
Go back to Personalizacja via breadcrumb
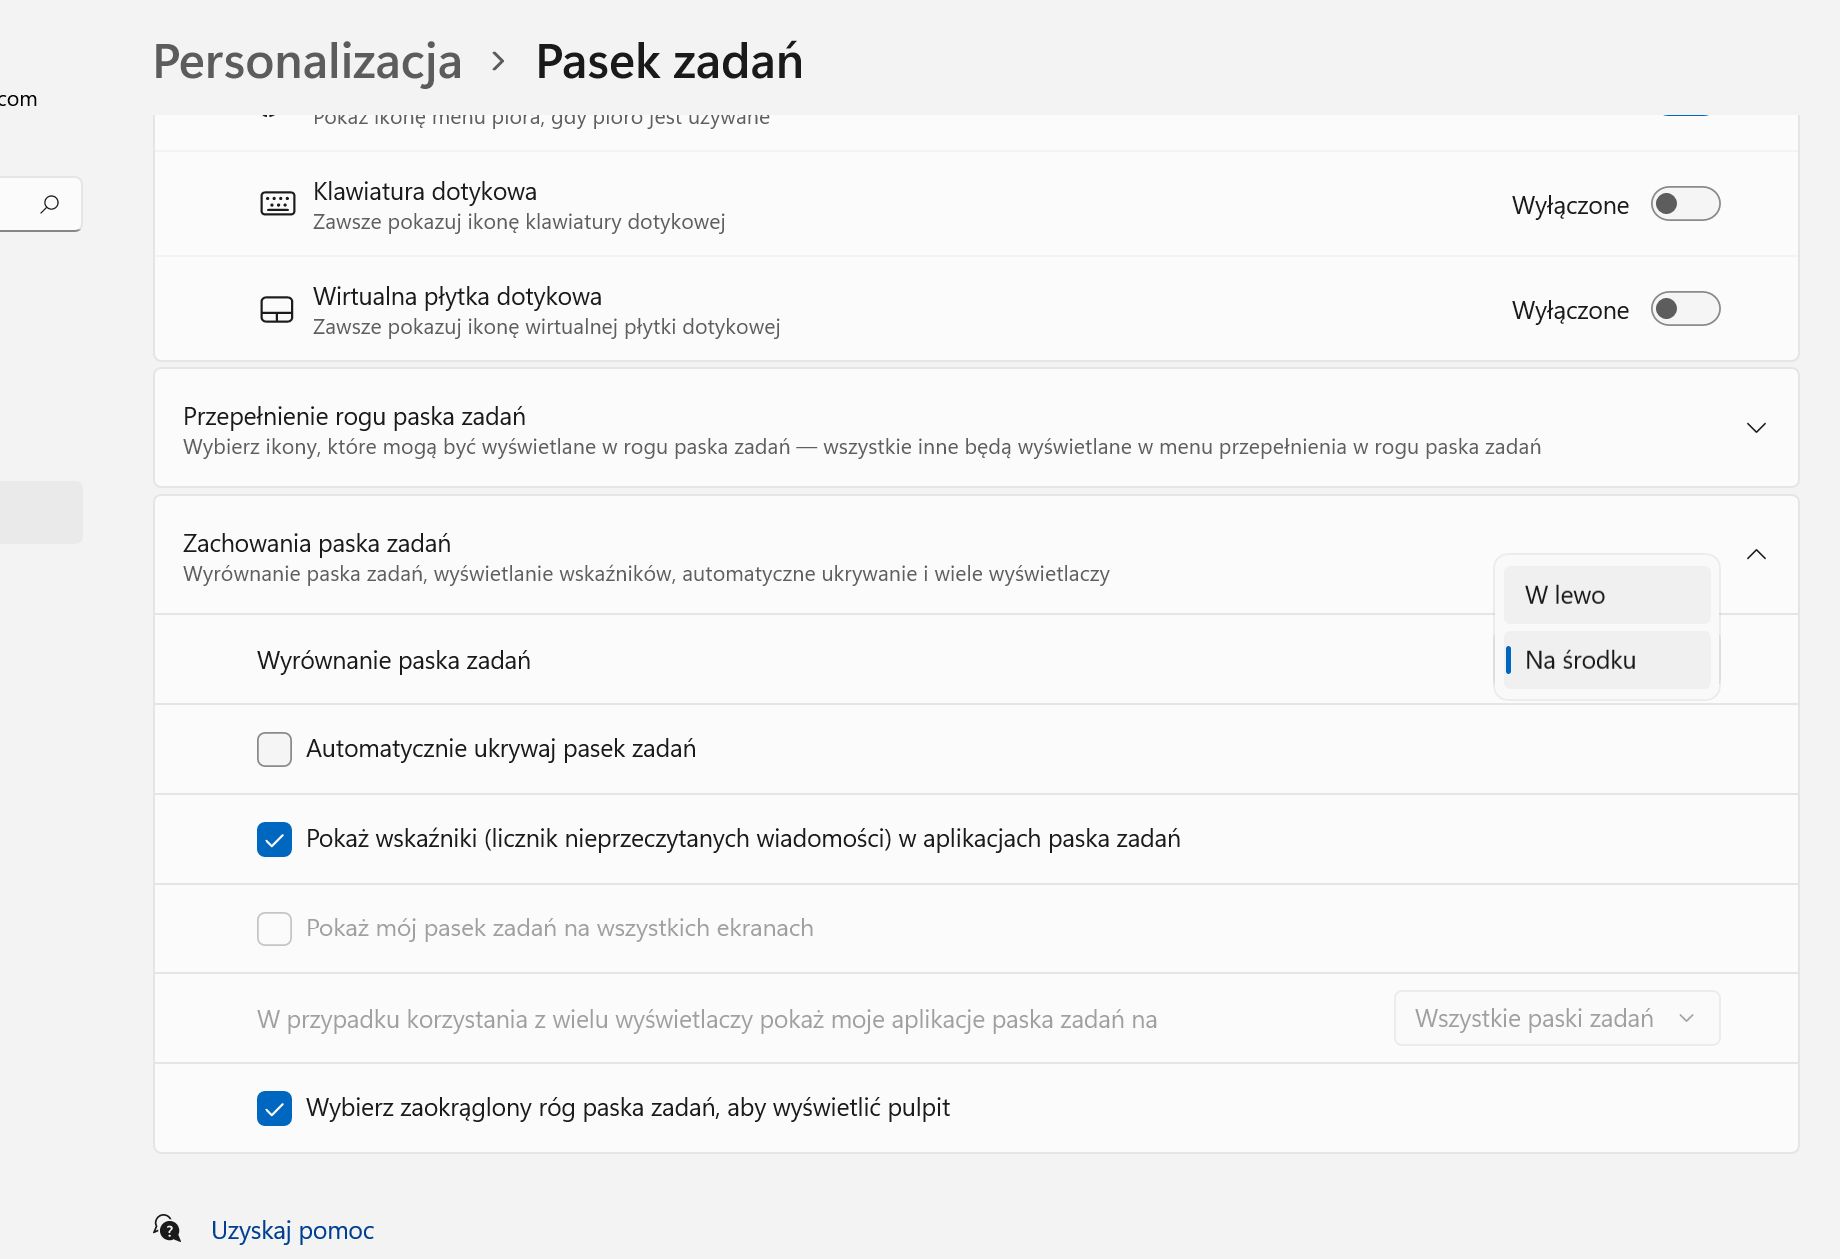pyautogui.click(x=307, y=60)
